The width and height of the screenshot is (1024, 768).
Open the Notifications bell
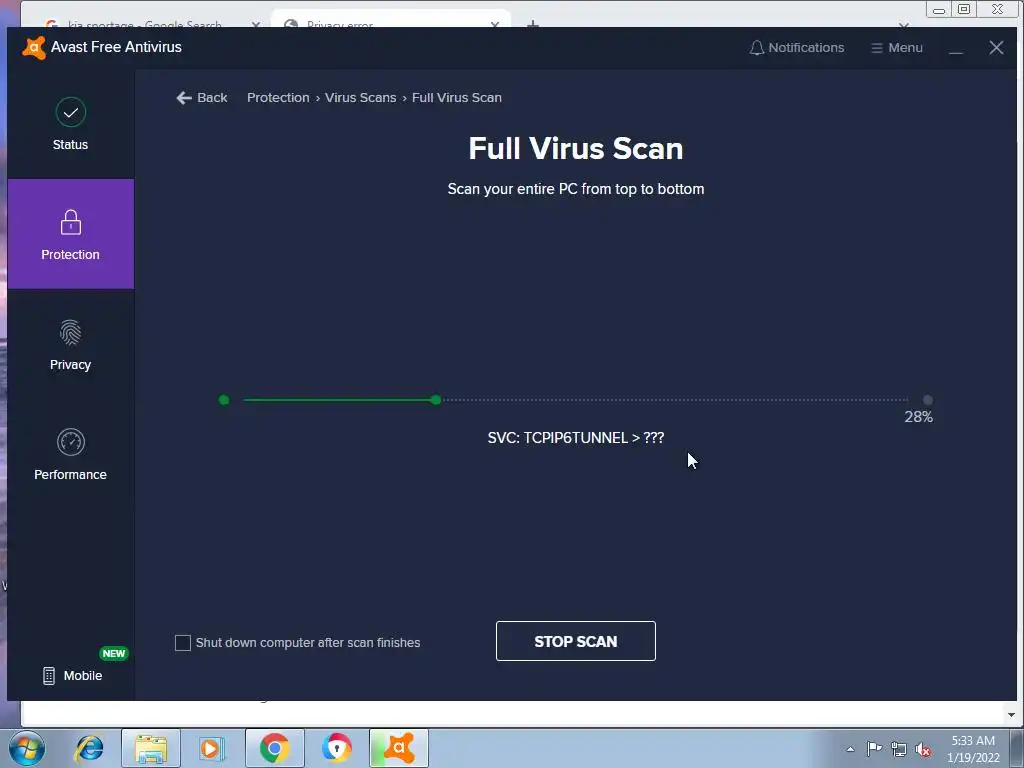(797, 48)
